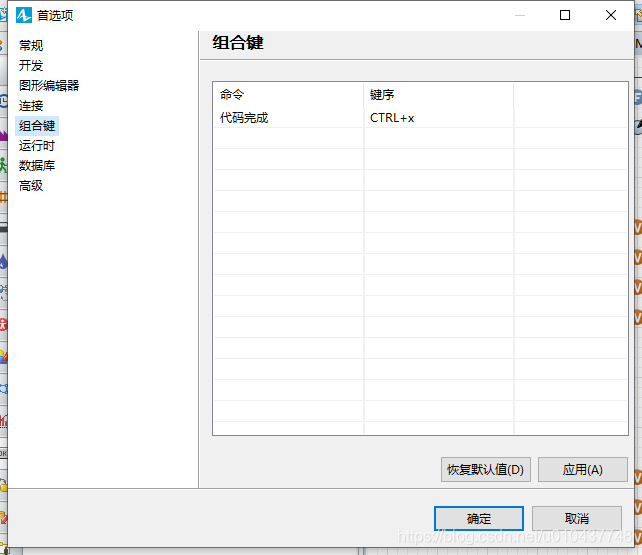
Task: Select 常规 in preferences list
Action: (31, 45)
